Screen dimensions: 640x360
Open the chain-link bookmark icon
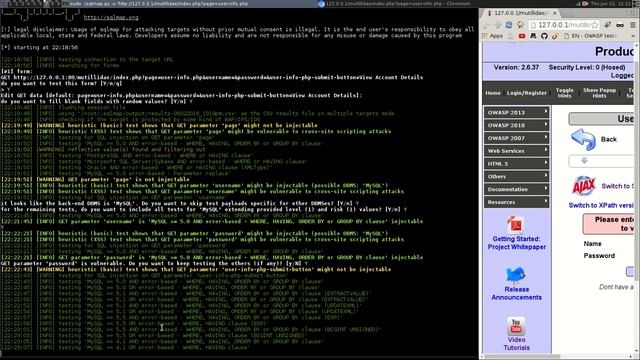coord(555,36)
